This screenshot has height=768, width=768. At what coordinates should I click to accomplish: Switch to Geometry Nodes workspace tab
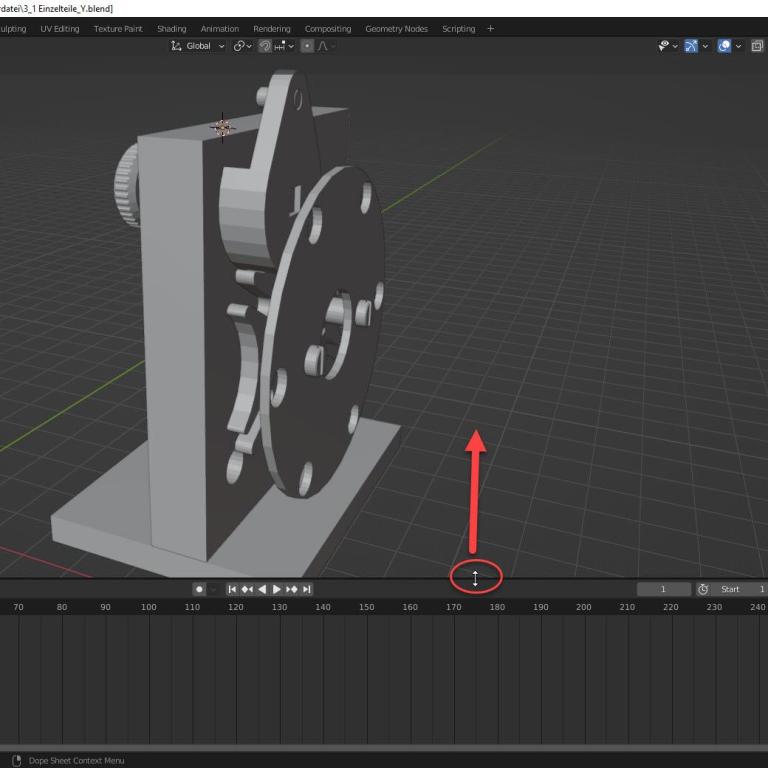click(x=396, y=29)
